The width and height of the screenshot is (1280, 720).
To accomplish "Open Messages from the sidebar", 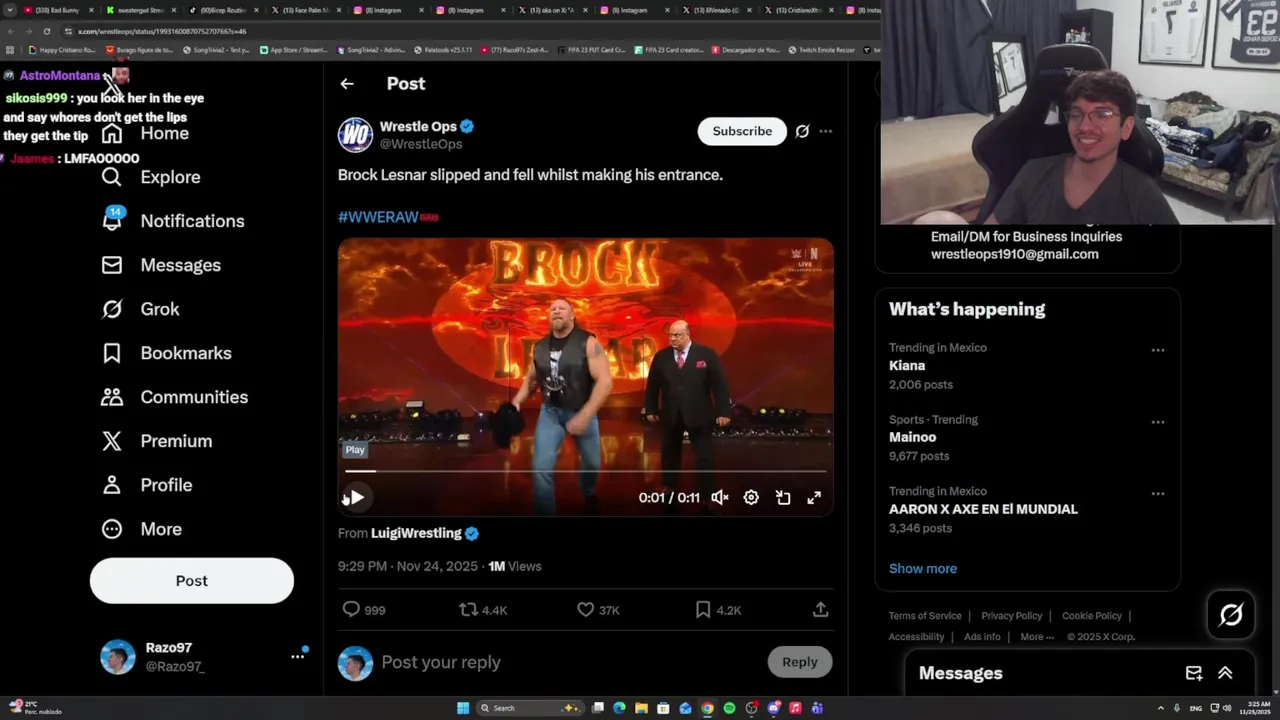I will tap(161, 265).
